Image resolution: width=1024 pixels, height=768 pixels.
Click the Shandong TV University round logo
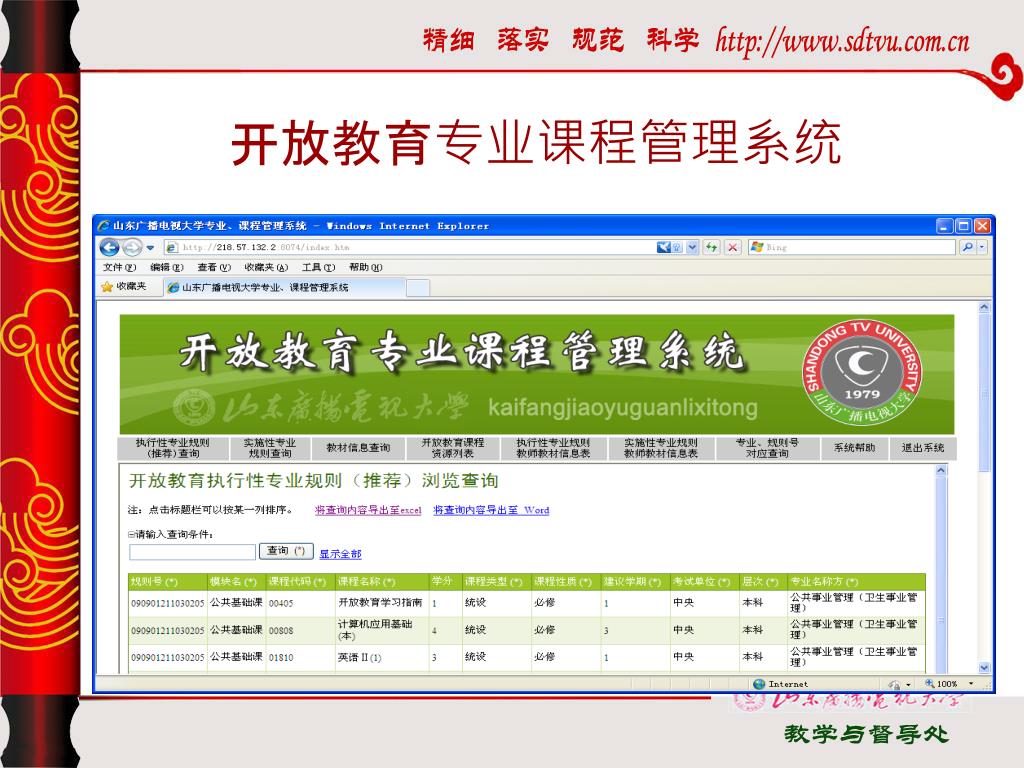863,374
